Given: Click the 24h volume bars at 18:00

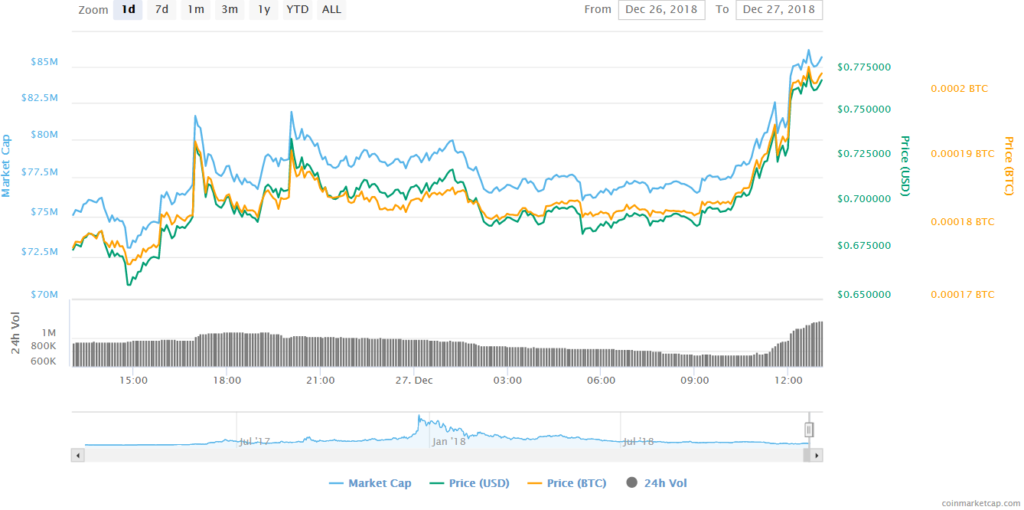Looking at the screenshot, I should 227,350.
